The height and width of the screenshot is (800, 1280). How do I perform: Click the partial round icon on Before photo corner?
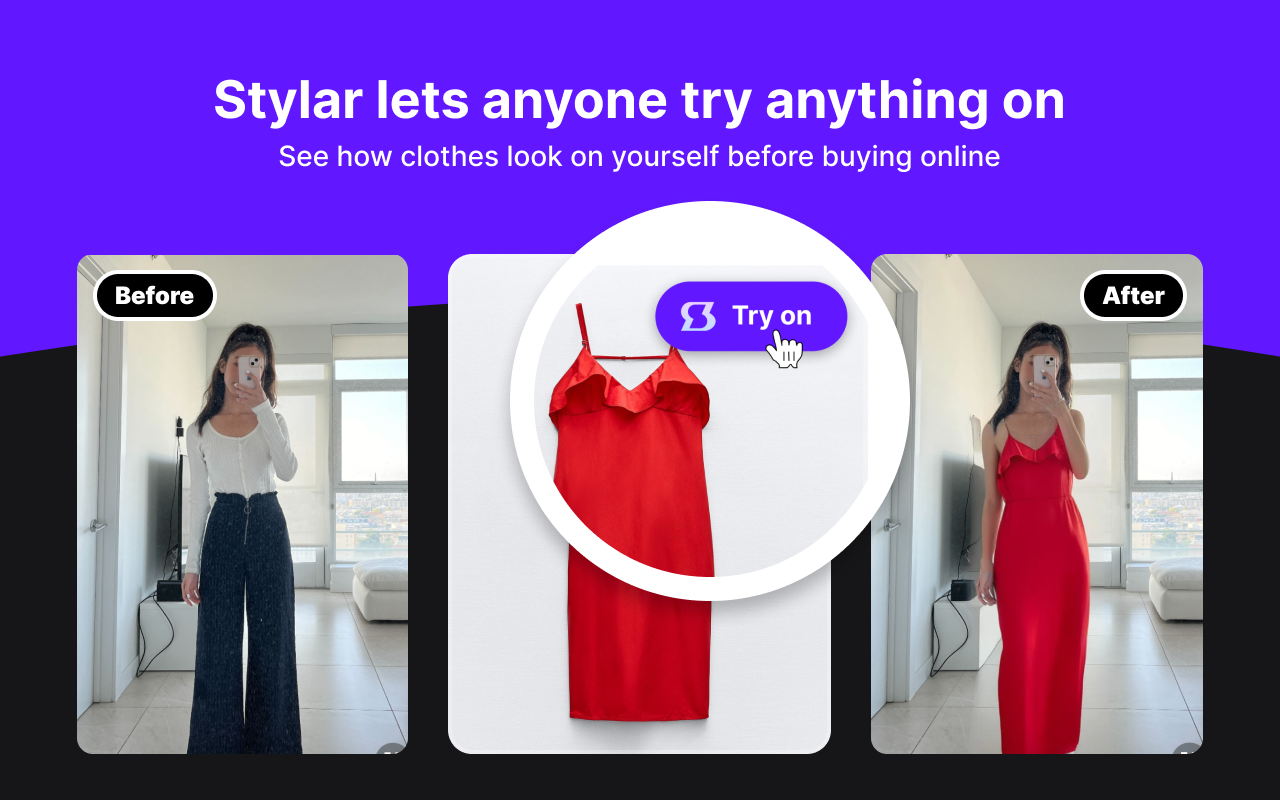point(393,748)
